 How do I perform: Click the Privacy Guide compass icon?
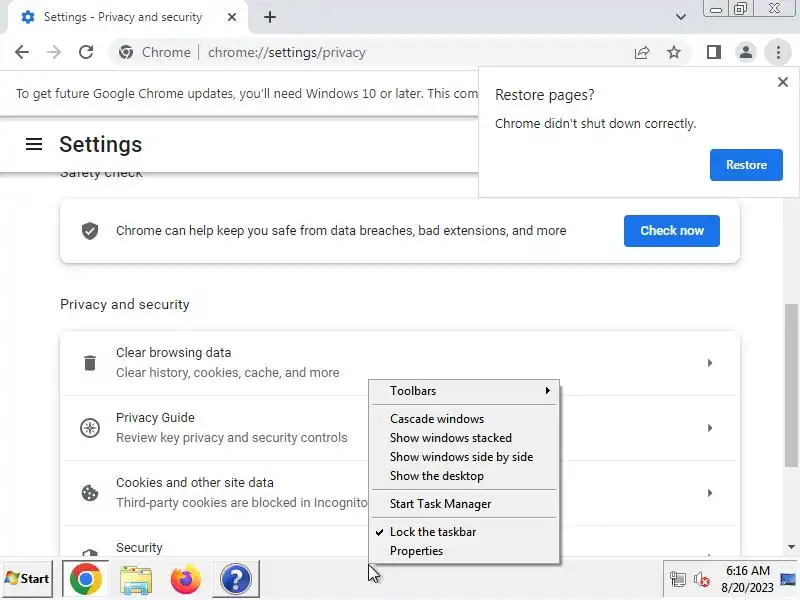[90, 428]
